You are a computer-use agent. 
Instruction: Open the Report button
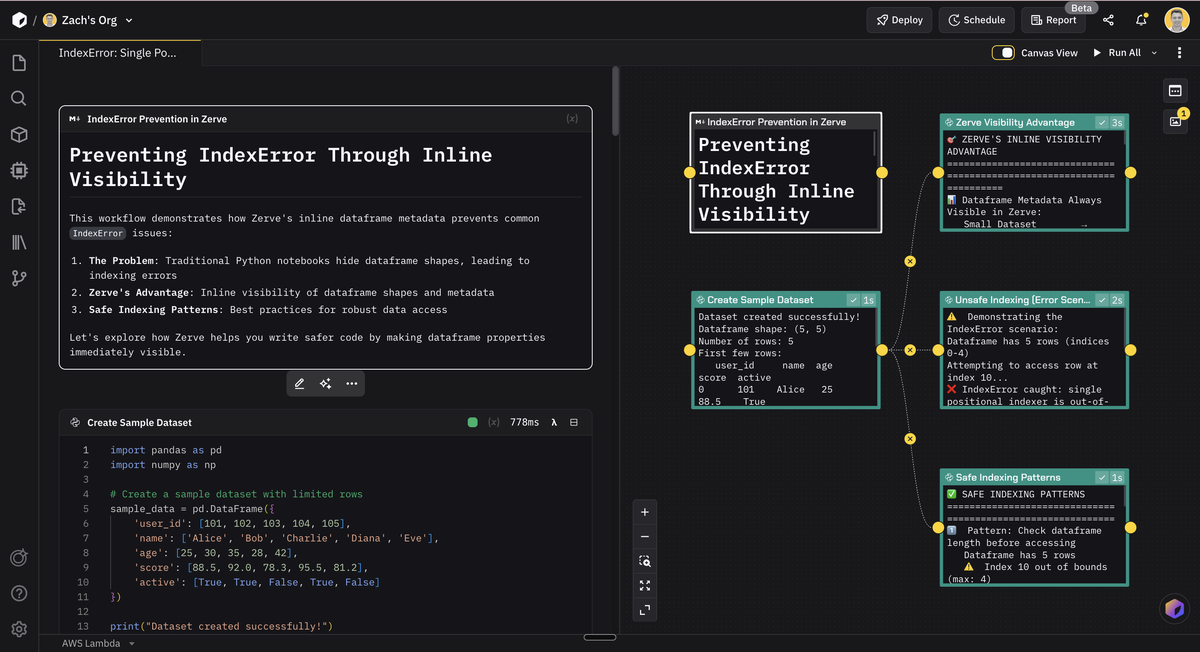[1053, 20]
